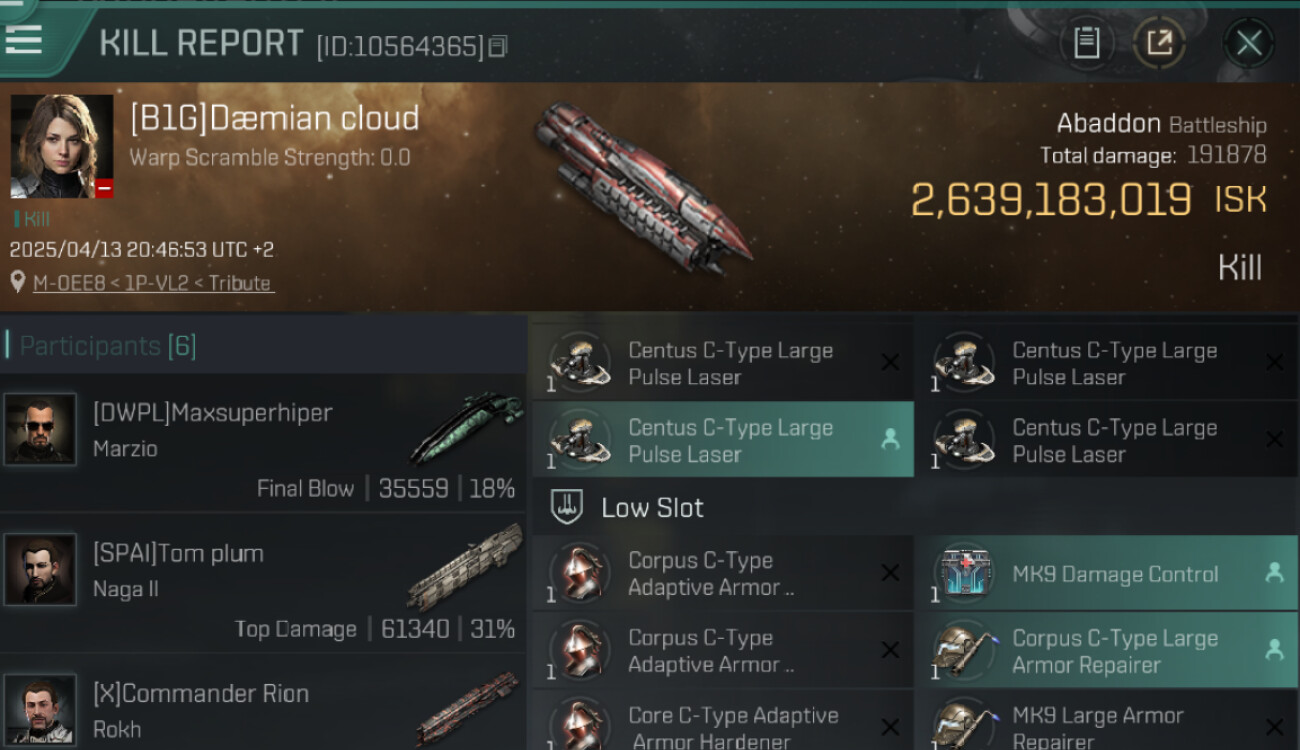Open Dæmian cloud's character portrait
Screen dimensions: 1300x750
coord(61,147)
